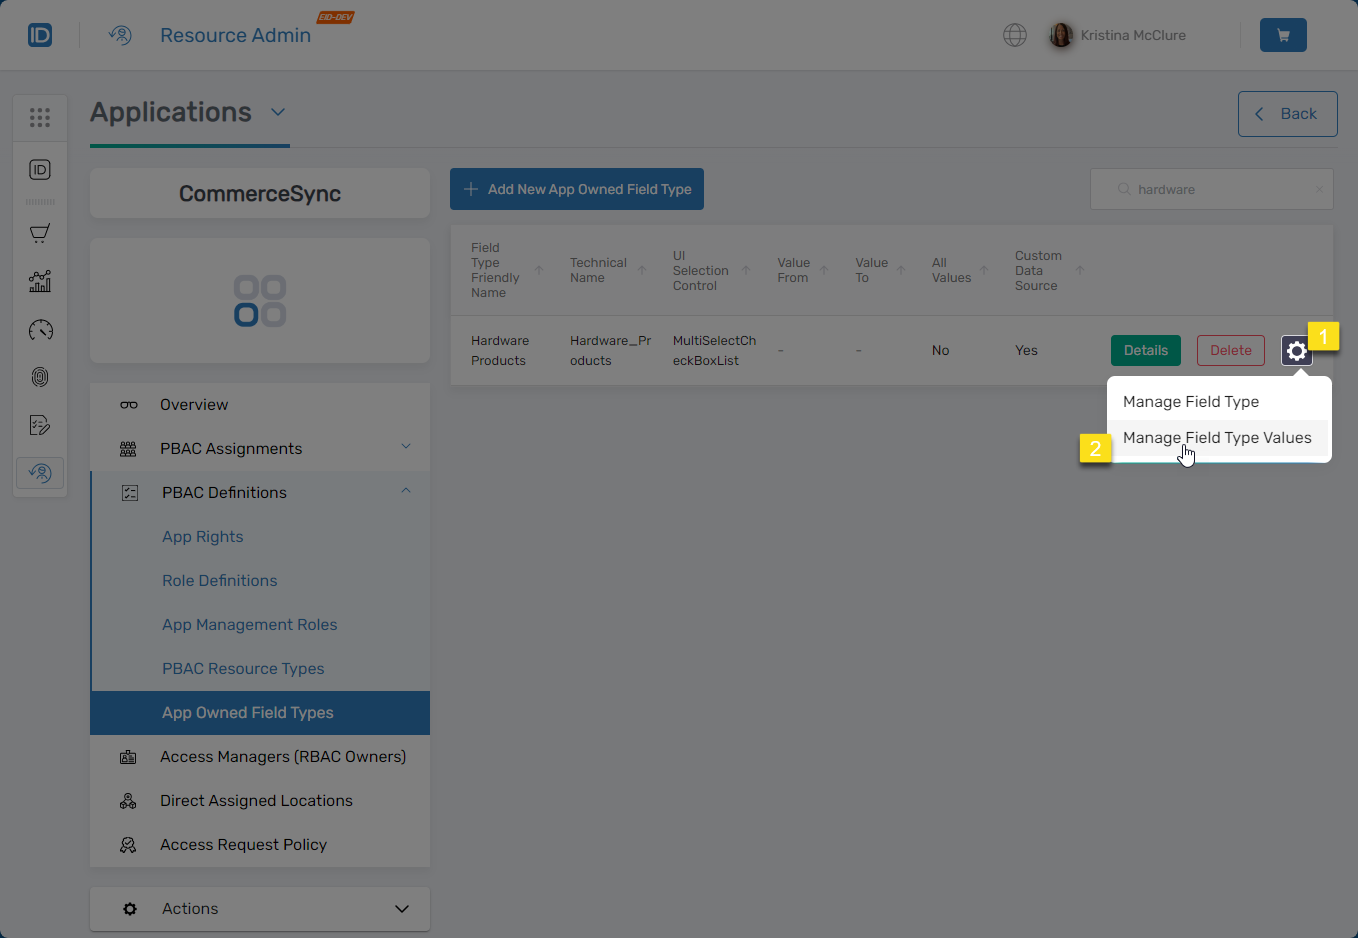Choose Manage Field Type Values
The height and width of the screenshot is (938, 1358).
pyautogui.click(x=1216, y=438)
